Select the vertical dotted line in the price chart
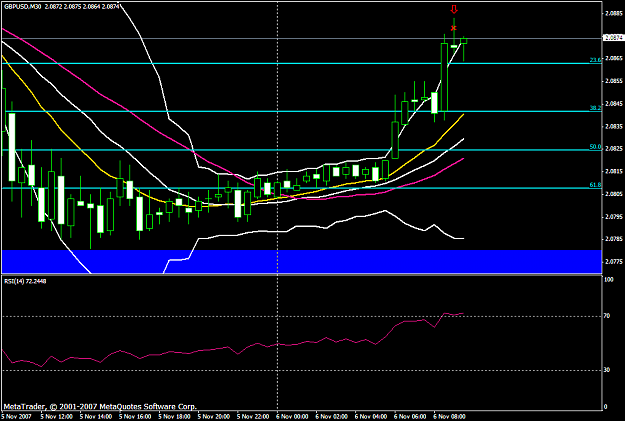625x421 pixels. coord(277,138)
